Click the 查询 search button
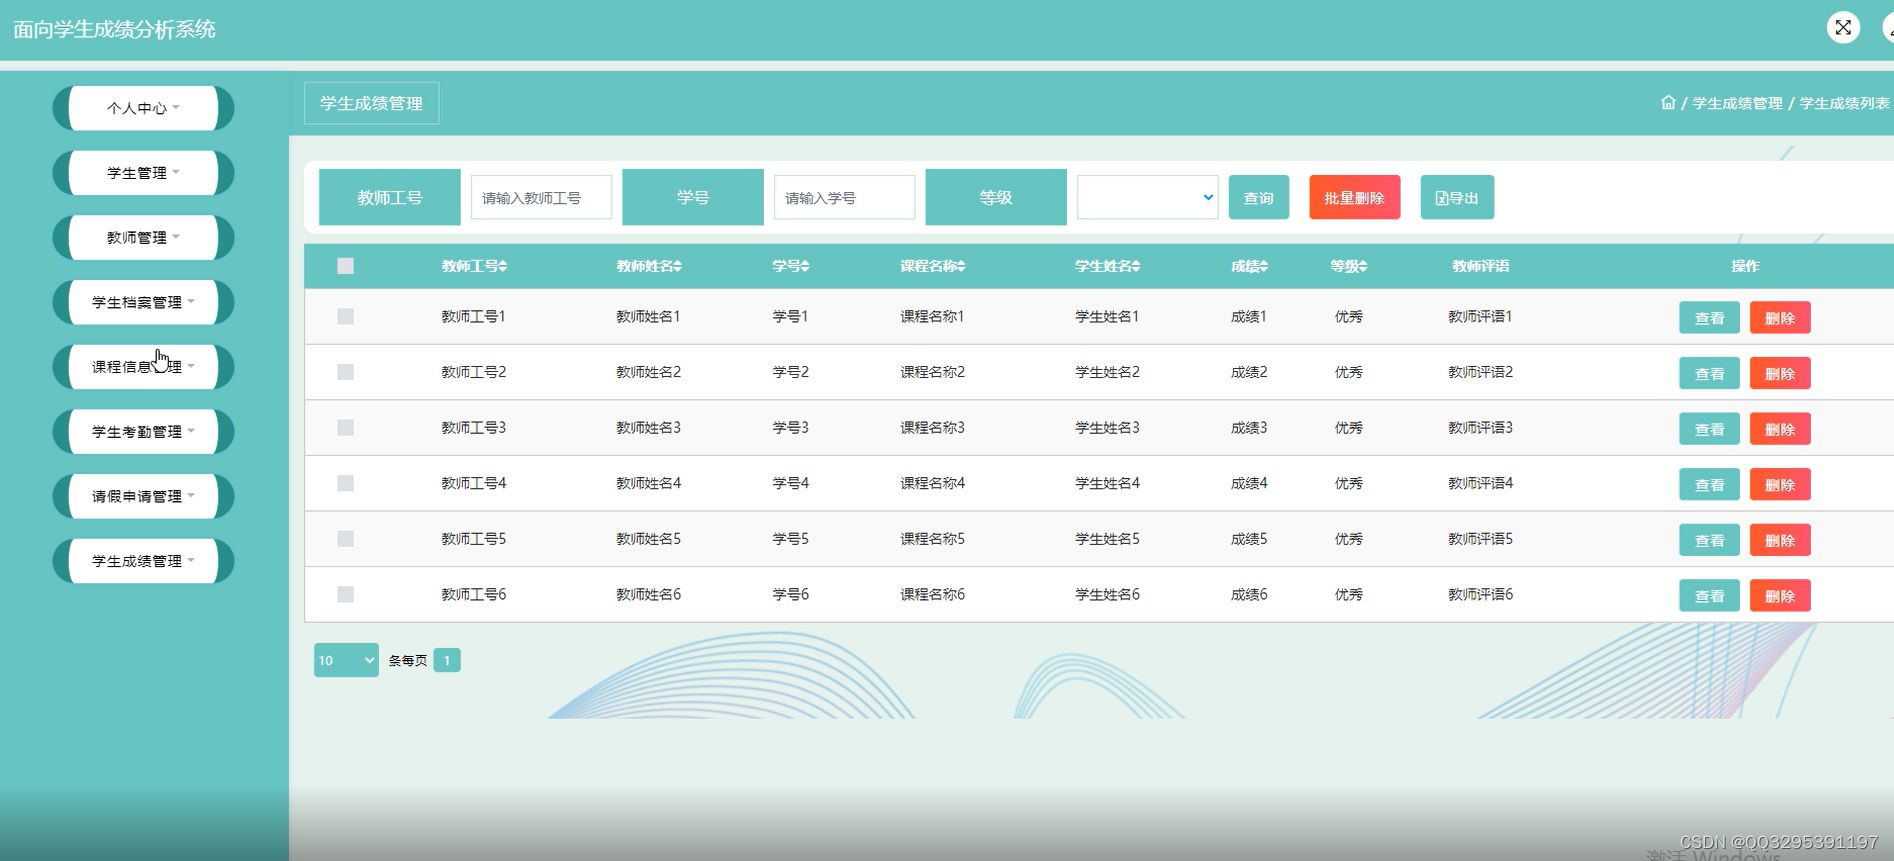Viewport: 1894px width, 861px height. (x=1258, y=197)
